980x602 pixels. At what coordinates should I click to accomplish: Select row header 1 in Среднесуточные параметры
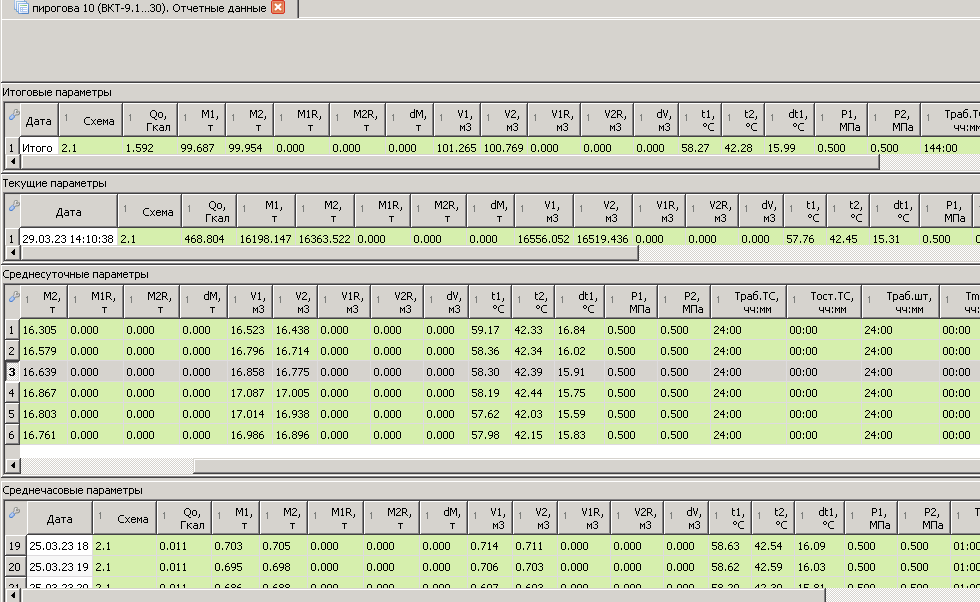(x=12, y=330)
